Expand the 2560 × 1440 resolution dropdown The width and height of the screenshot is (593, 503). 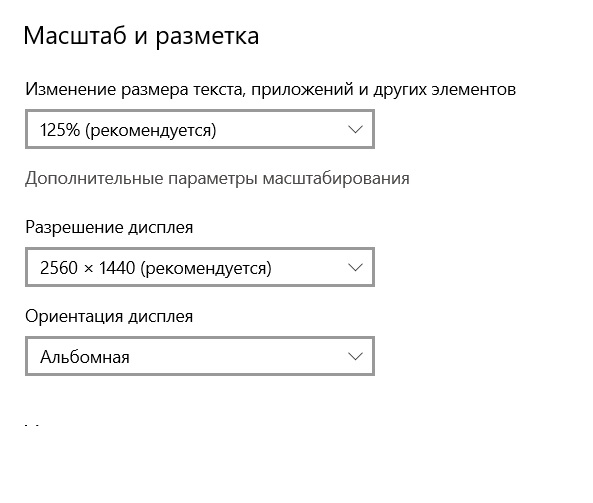point(200,267)
